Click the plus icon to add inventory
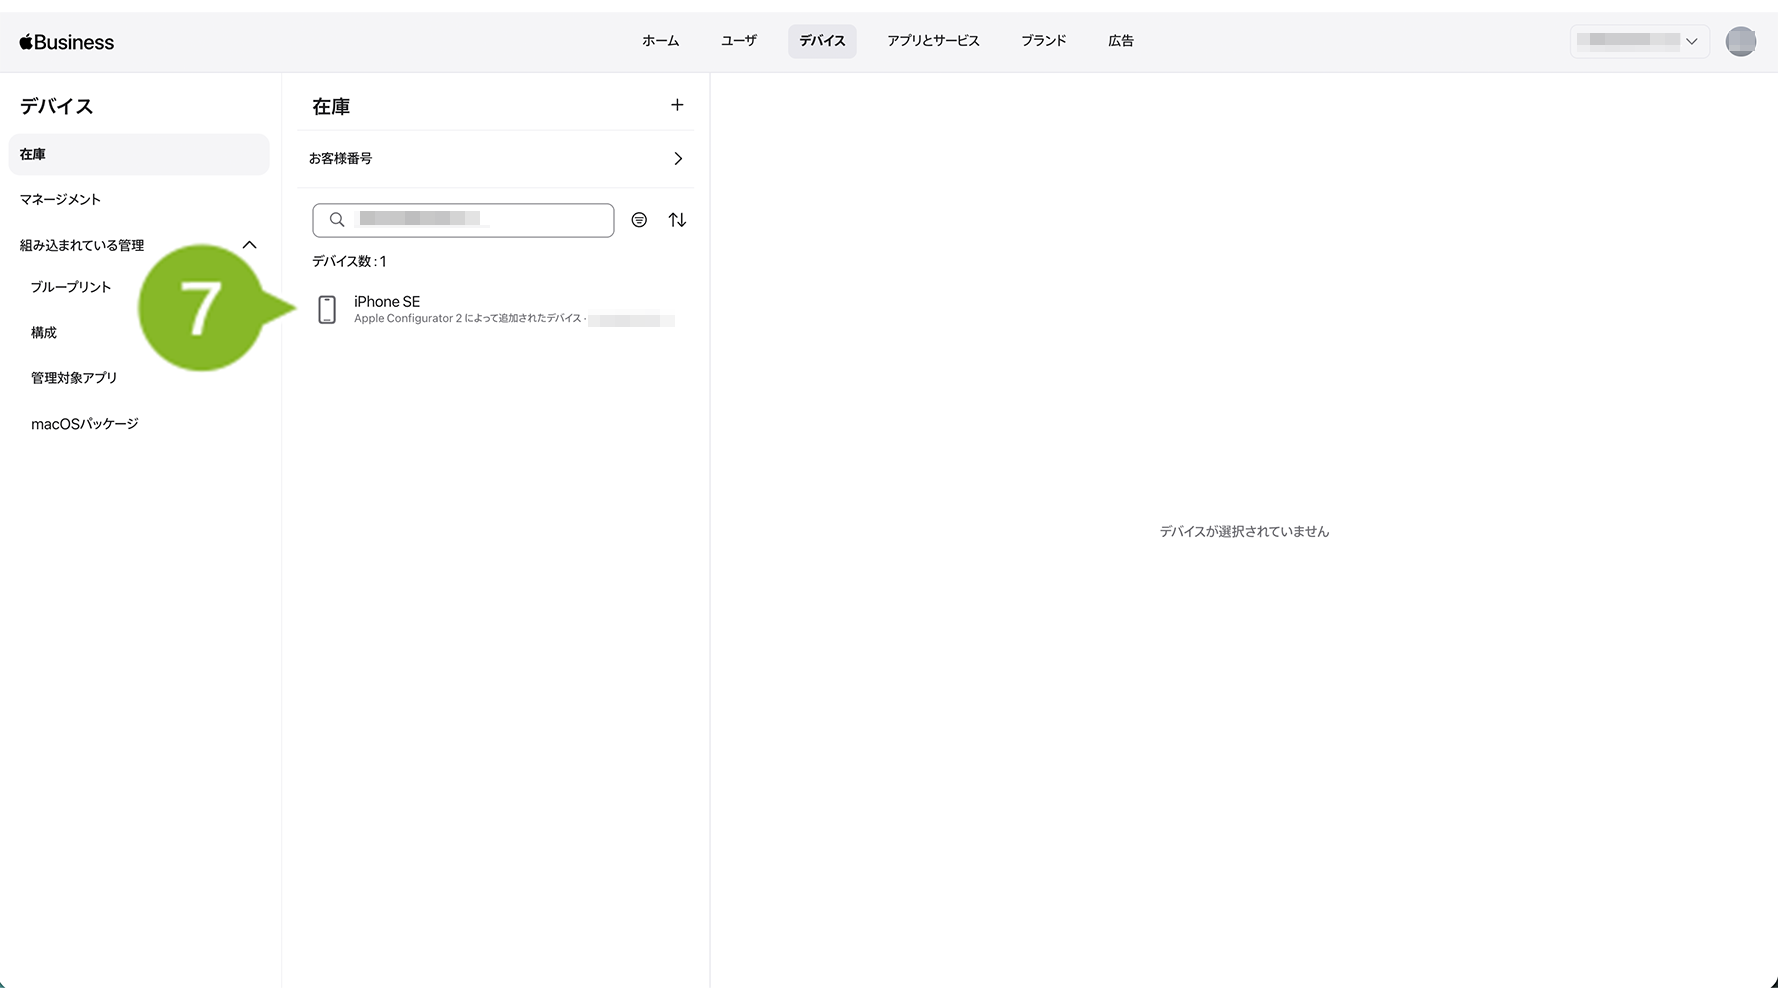The width and height of the screenshot is (1778, 1000). tap(677, 105)
